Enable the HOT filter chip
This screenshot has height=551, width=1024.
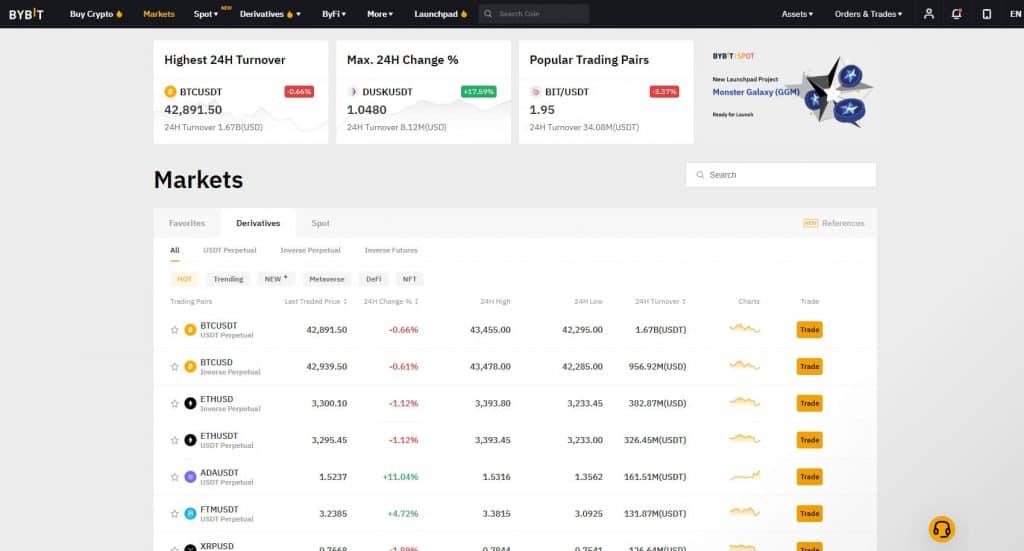pos(184,279)
